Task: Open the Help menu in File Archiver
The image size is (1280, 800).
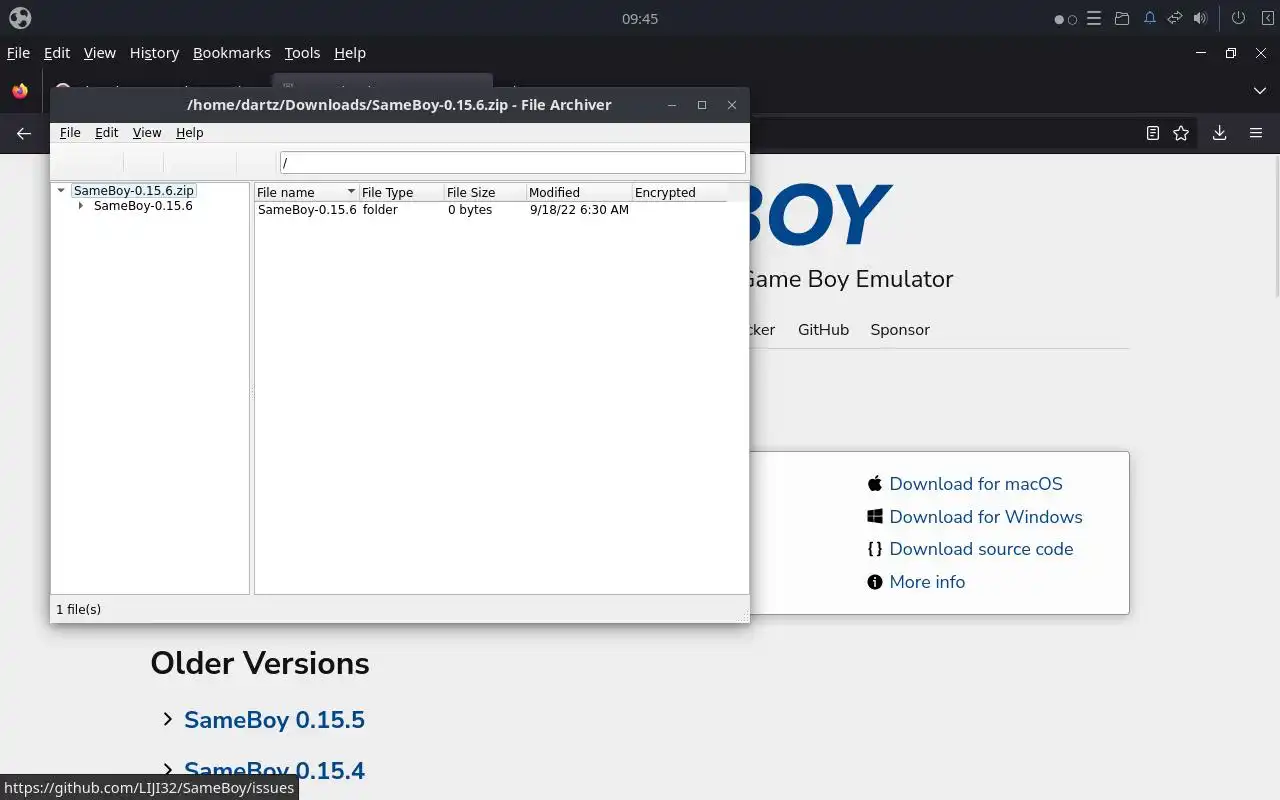Action: click(189, 132)
